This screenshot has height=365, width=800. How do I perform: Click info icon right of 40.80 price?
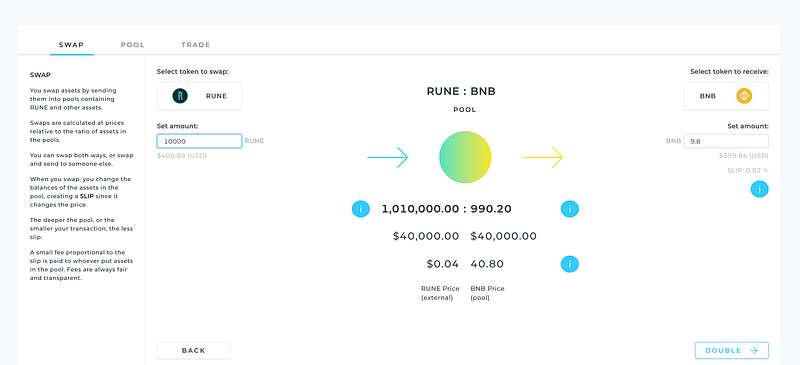(570, 264)
